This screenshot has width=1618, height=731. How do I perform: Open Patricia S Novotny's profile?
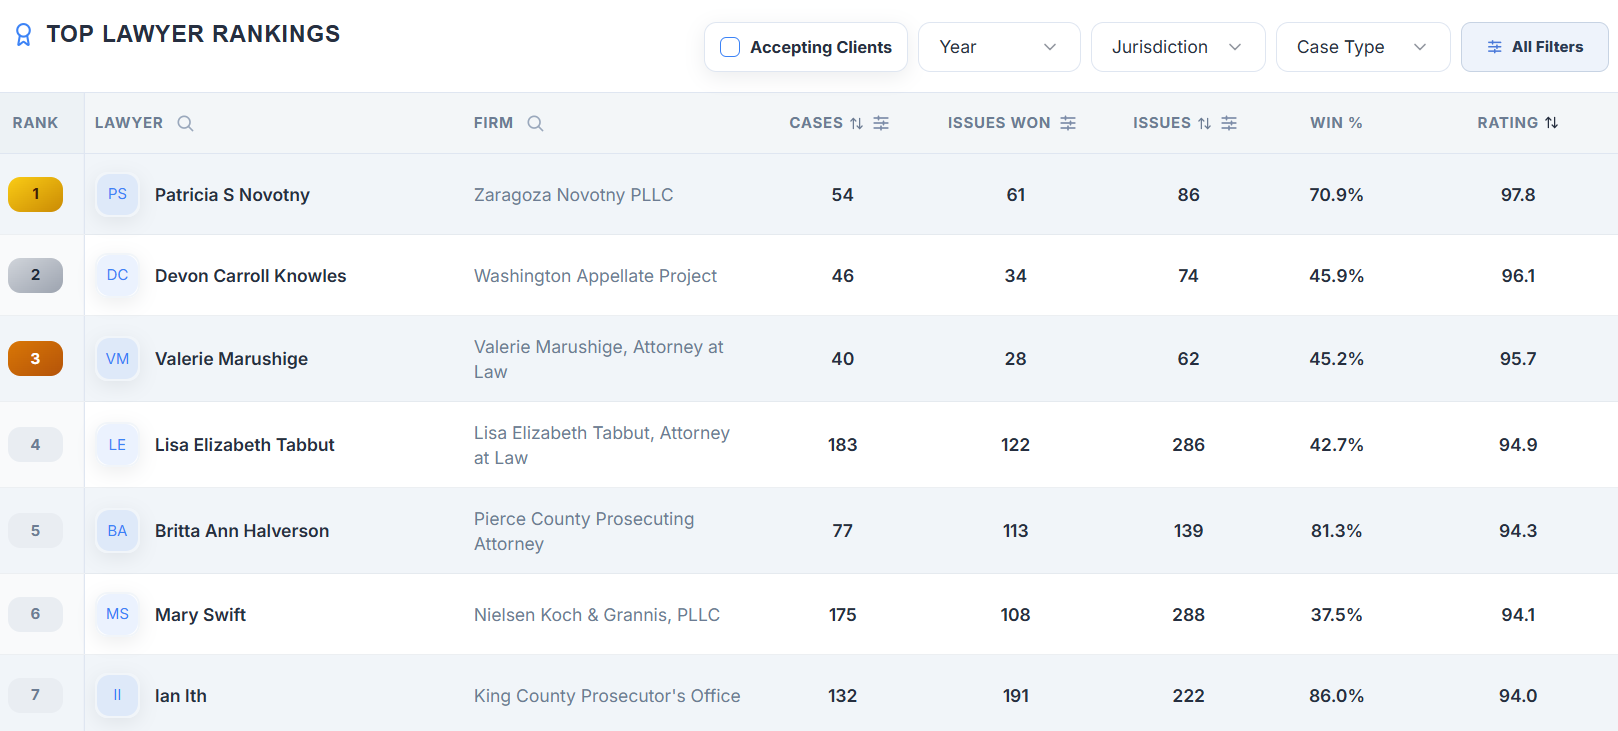pyautogui.click(x=232, y=195)
